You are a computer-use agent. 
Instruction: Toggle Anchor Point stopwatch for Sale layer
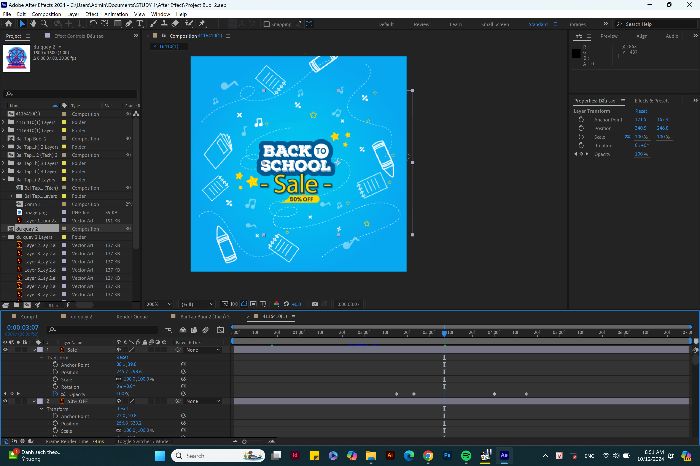[55, 365]
